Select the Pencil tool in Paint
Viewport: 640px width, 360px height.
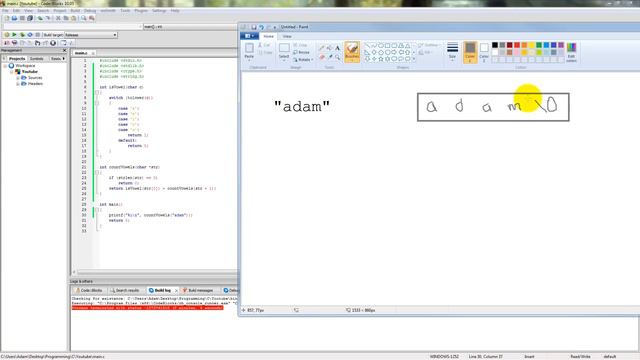pos(322,48)
